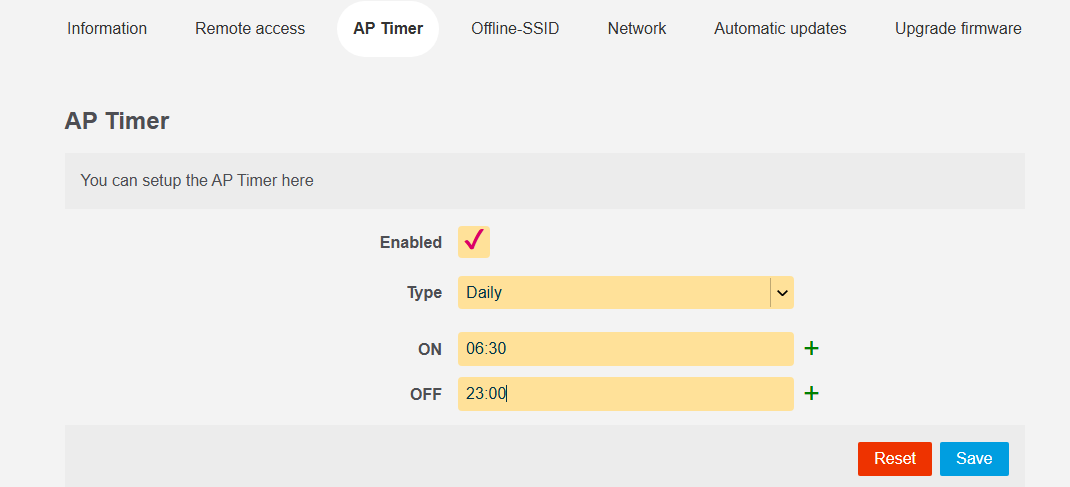
Task: Open the Network tab
Action: click(x=637, y=29)
